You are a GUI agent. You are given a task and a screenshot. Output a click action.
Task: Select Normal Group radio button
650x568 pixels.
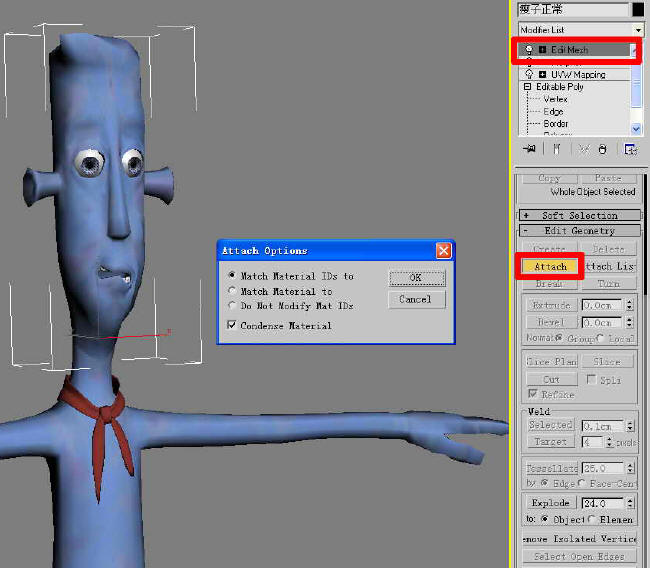[x=560, y=338]
